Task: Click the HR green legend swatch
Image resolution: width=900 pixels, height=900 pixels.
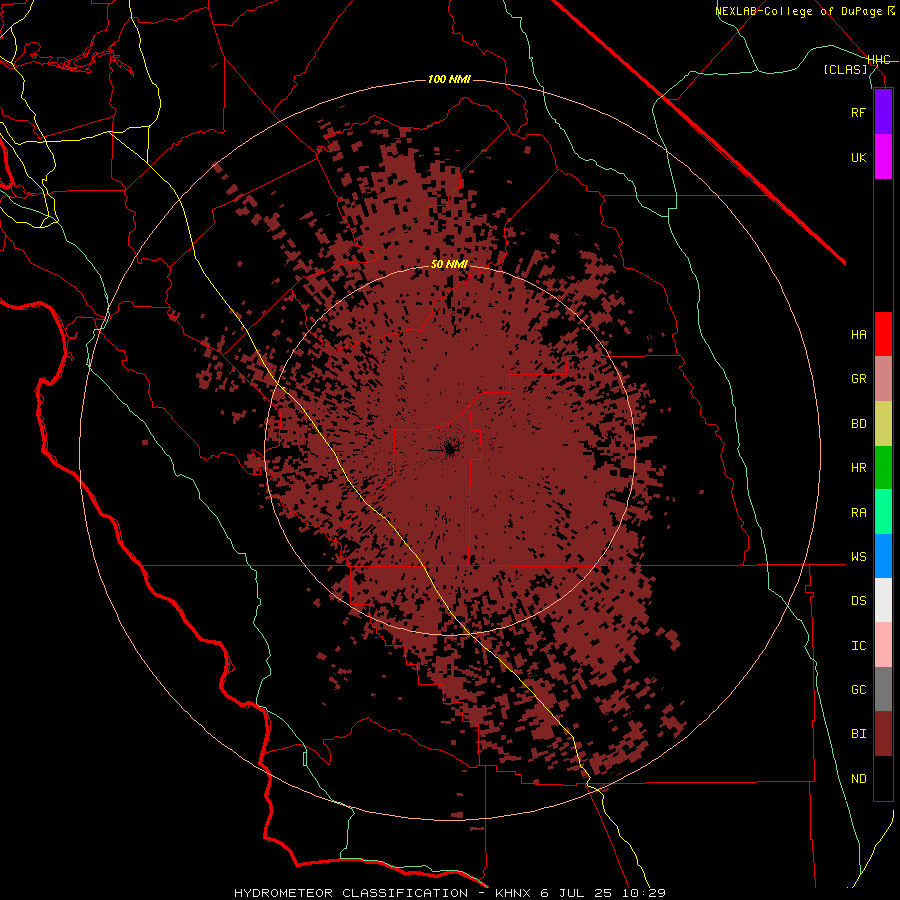Action: (x=883, y=468)
